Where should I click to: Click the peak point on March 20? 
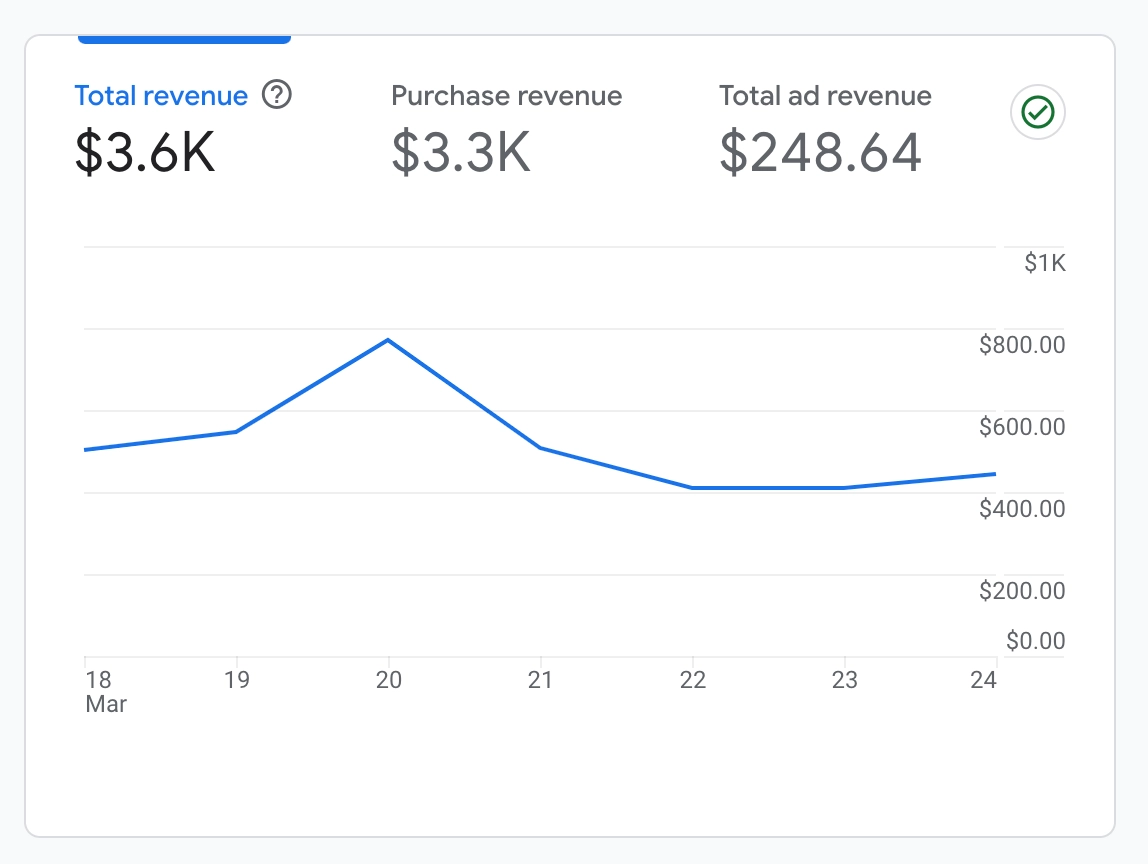pos(388,340)
